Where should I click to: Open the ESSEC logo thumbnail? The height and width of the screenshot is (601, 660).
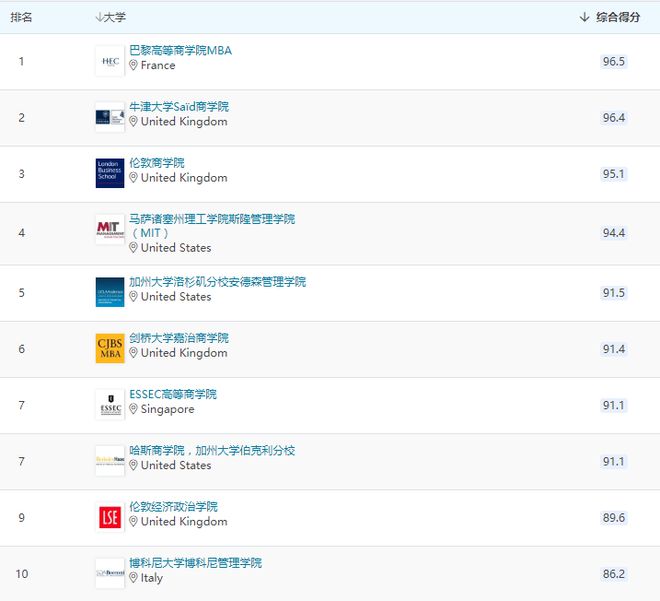110,405
